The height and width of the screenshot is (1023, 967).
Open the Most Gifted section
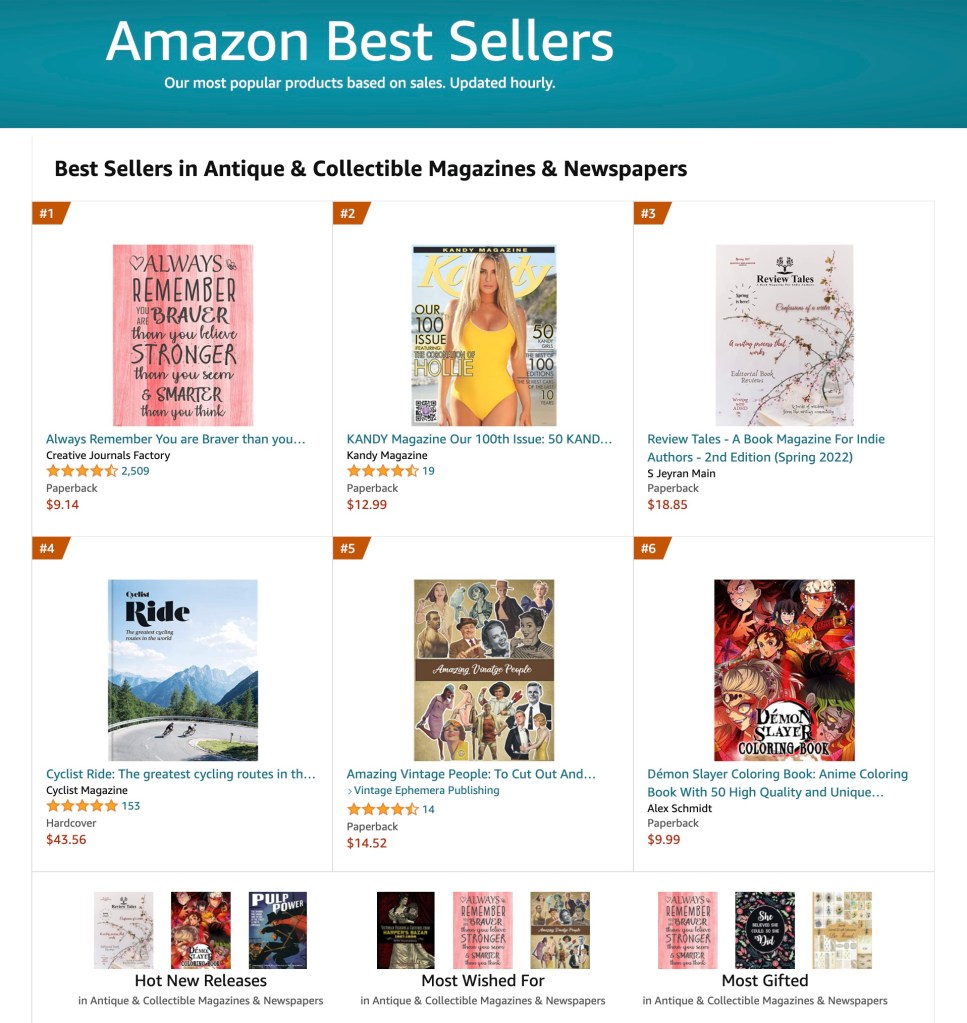[765, 981]
